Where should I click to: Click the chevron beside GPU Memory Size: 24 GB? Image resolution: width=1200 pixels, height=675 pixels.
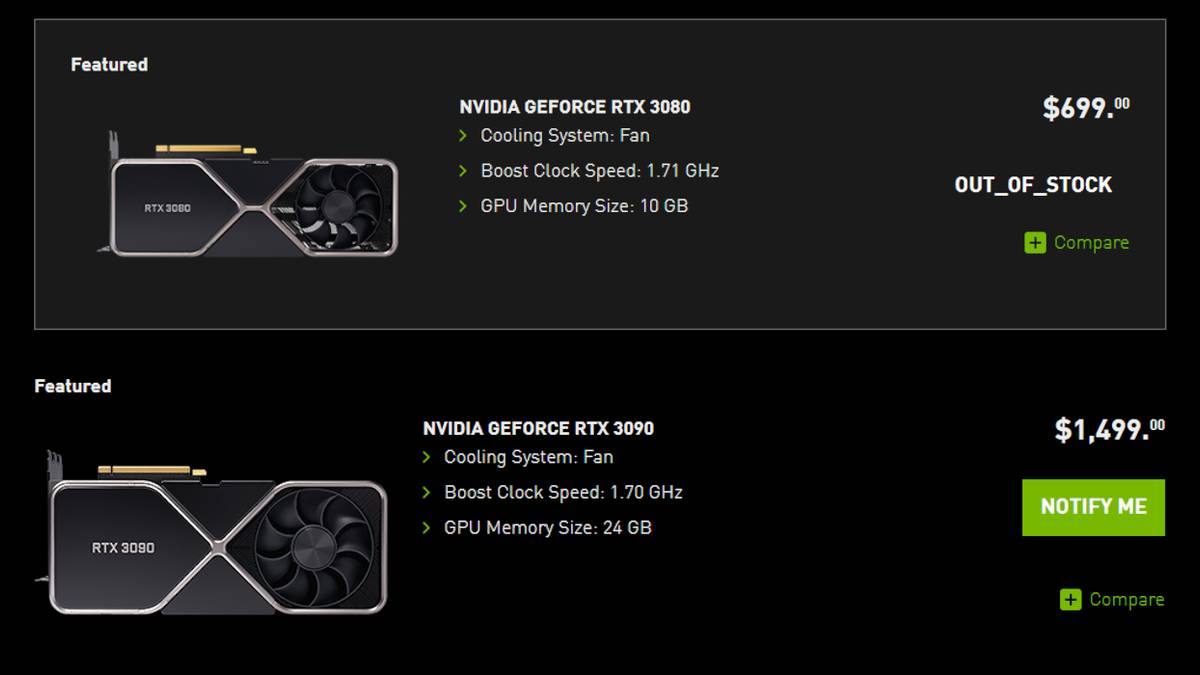429,528
